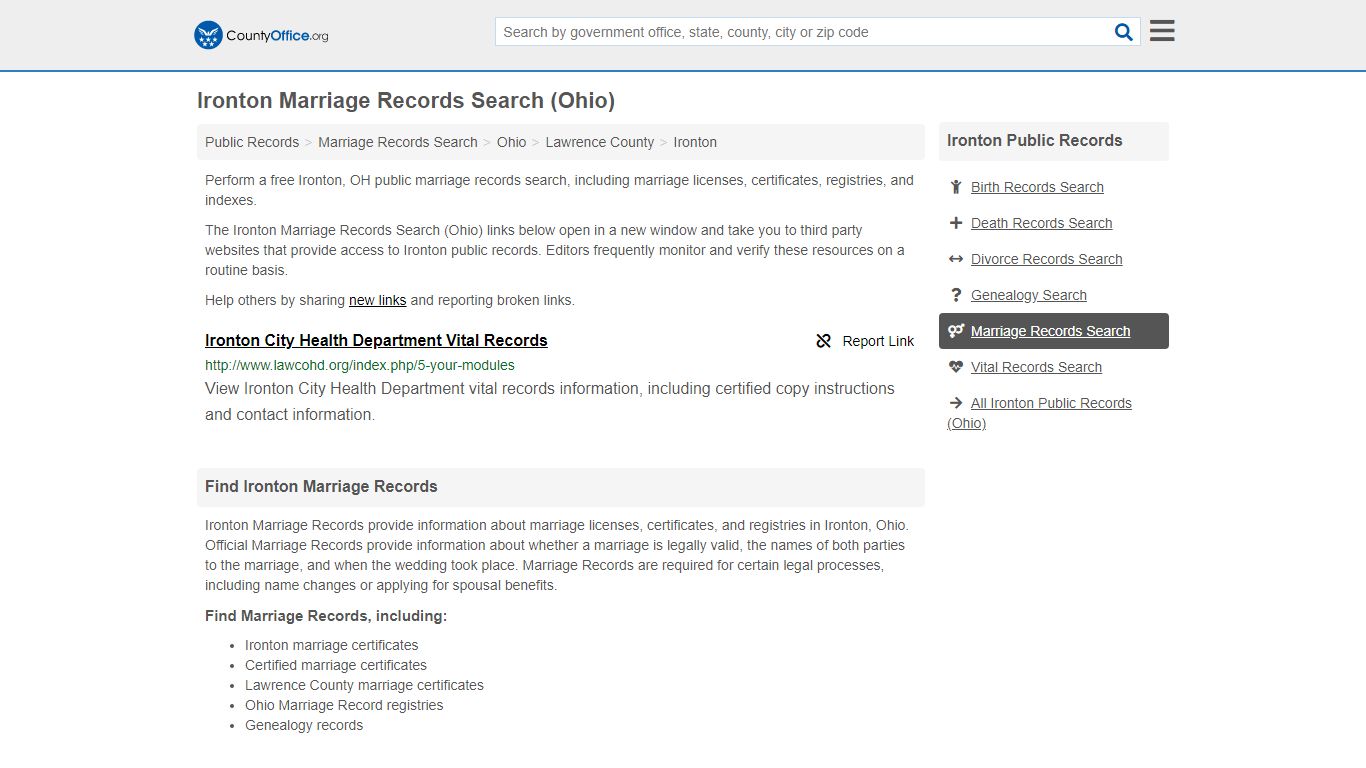Viewport: 1366px width, 768px height.
Task: Click 'Ohio Marriage Record registries' list item
Action: [344, 705]
